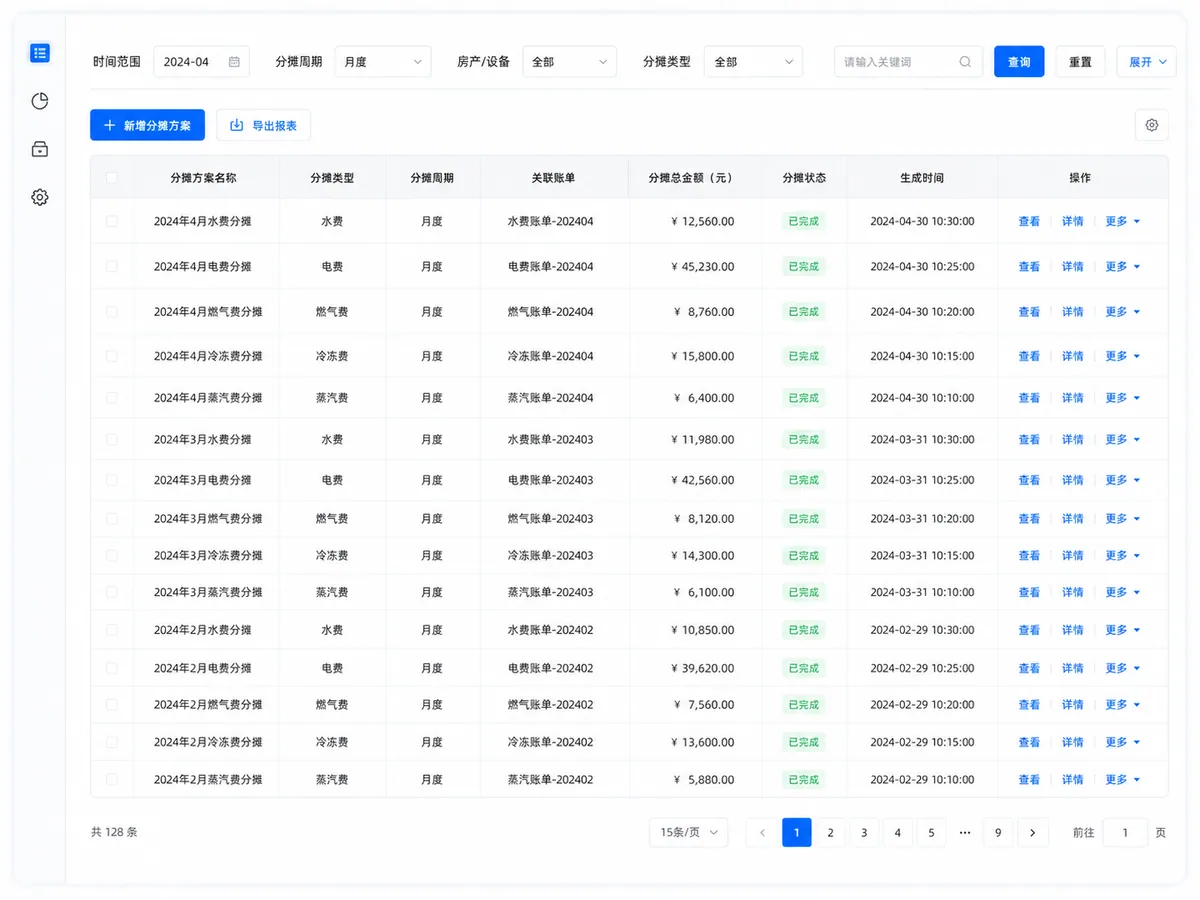Click timestamp 2024-02-29 10:30:00
1200x900 pixels.
pos(922,630)
